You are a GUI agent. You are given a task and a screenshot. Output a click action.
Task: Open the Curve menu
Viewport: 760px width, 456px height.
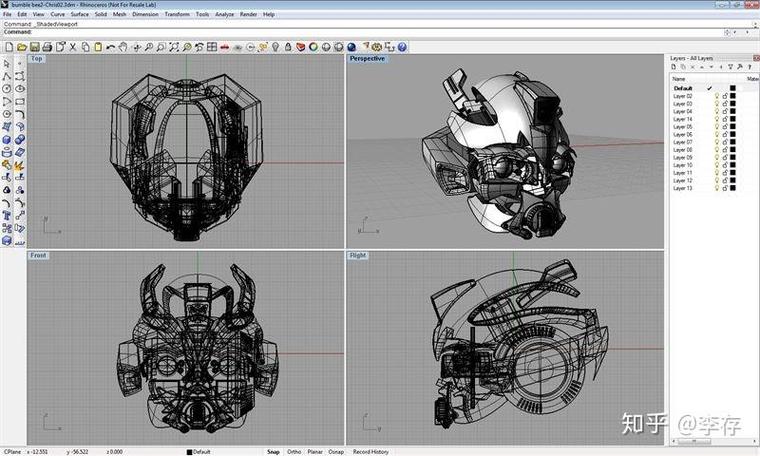pyautogui.click(x=57, y=15)
